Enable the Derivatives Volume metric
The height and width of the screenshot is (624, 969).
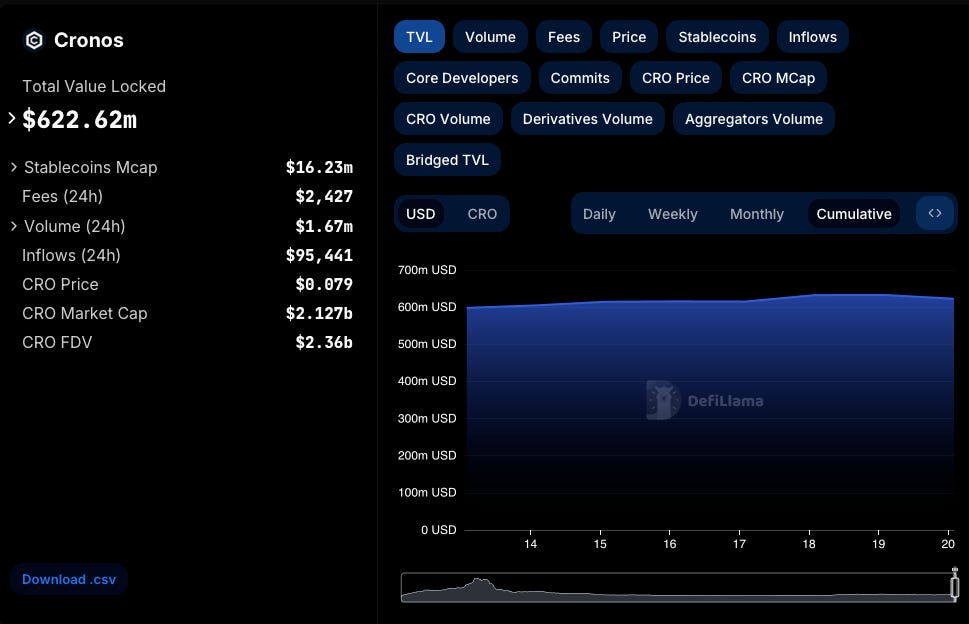587,119
